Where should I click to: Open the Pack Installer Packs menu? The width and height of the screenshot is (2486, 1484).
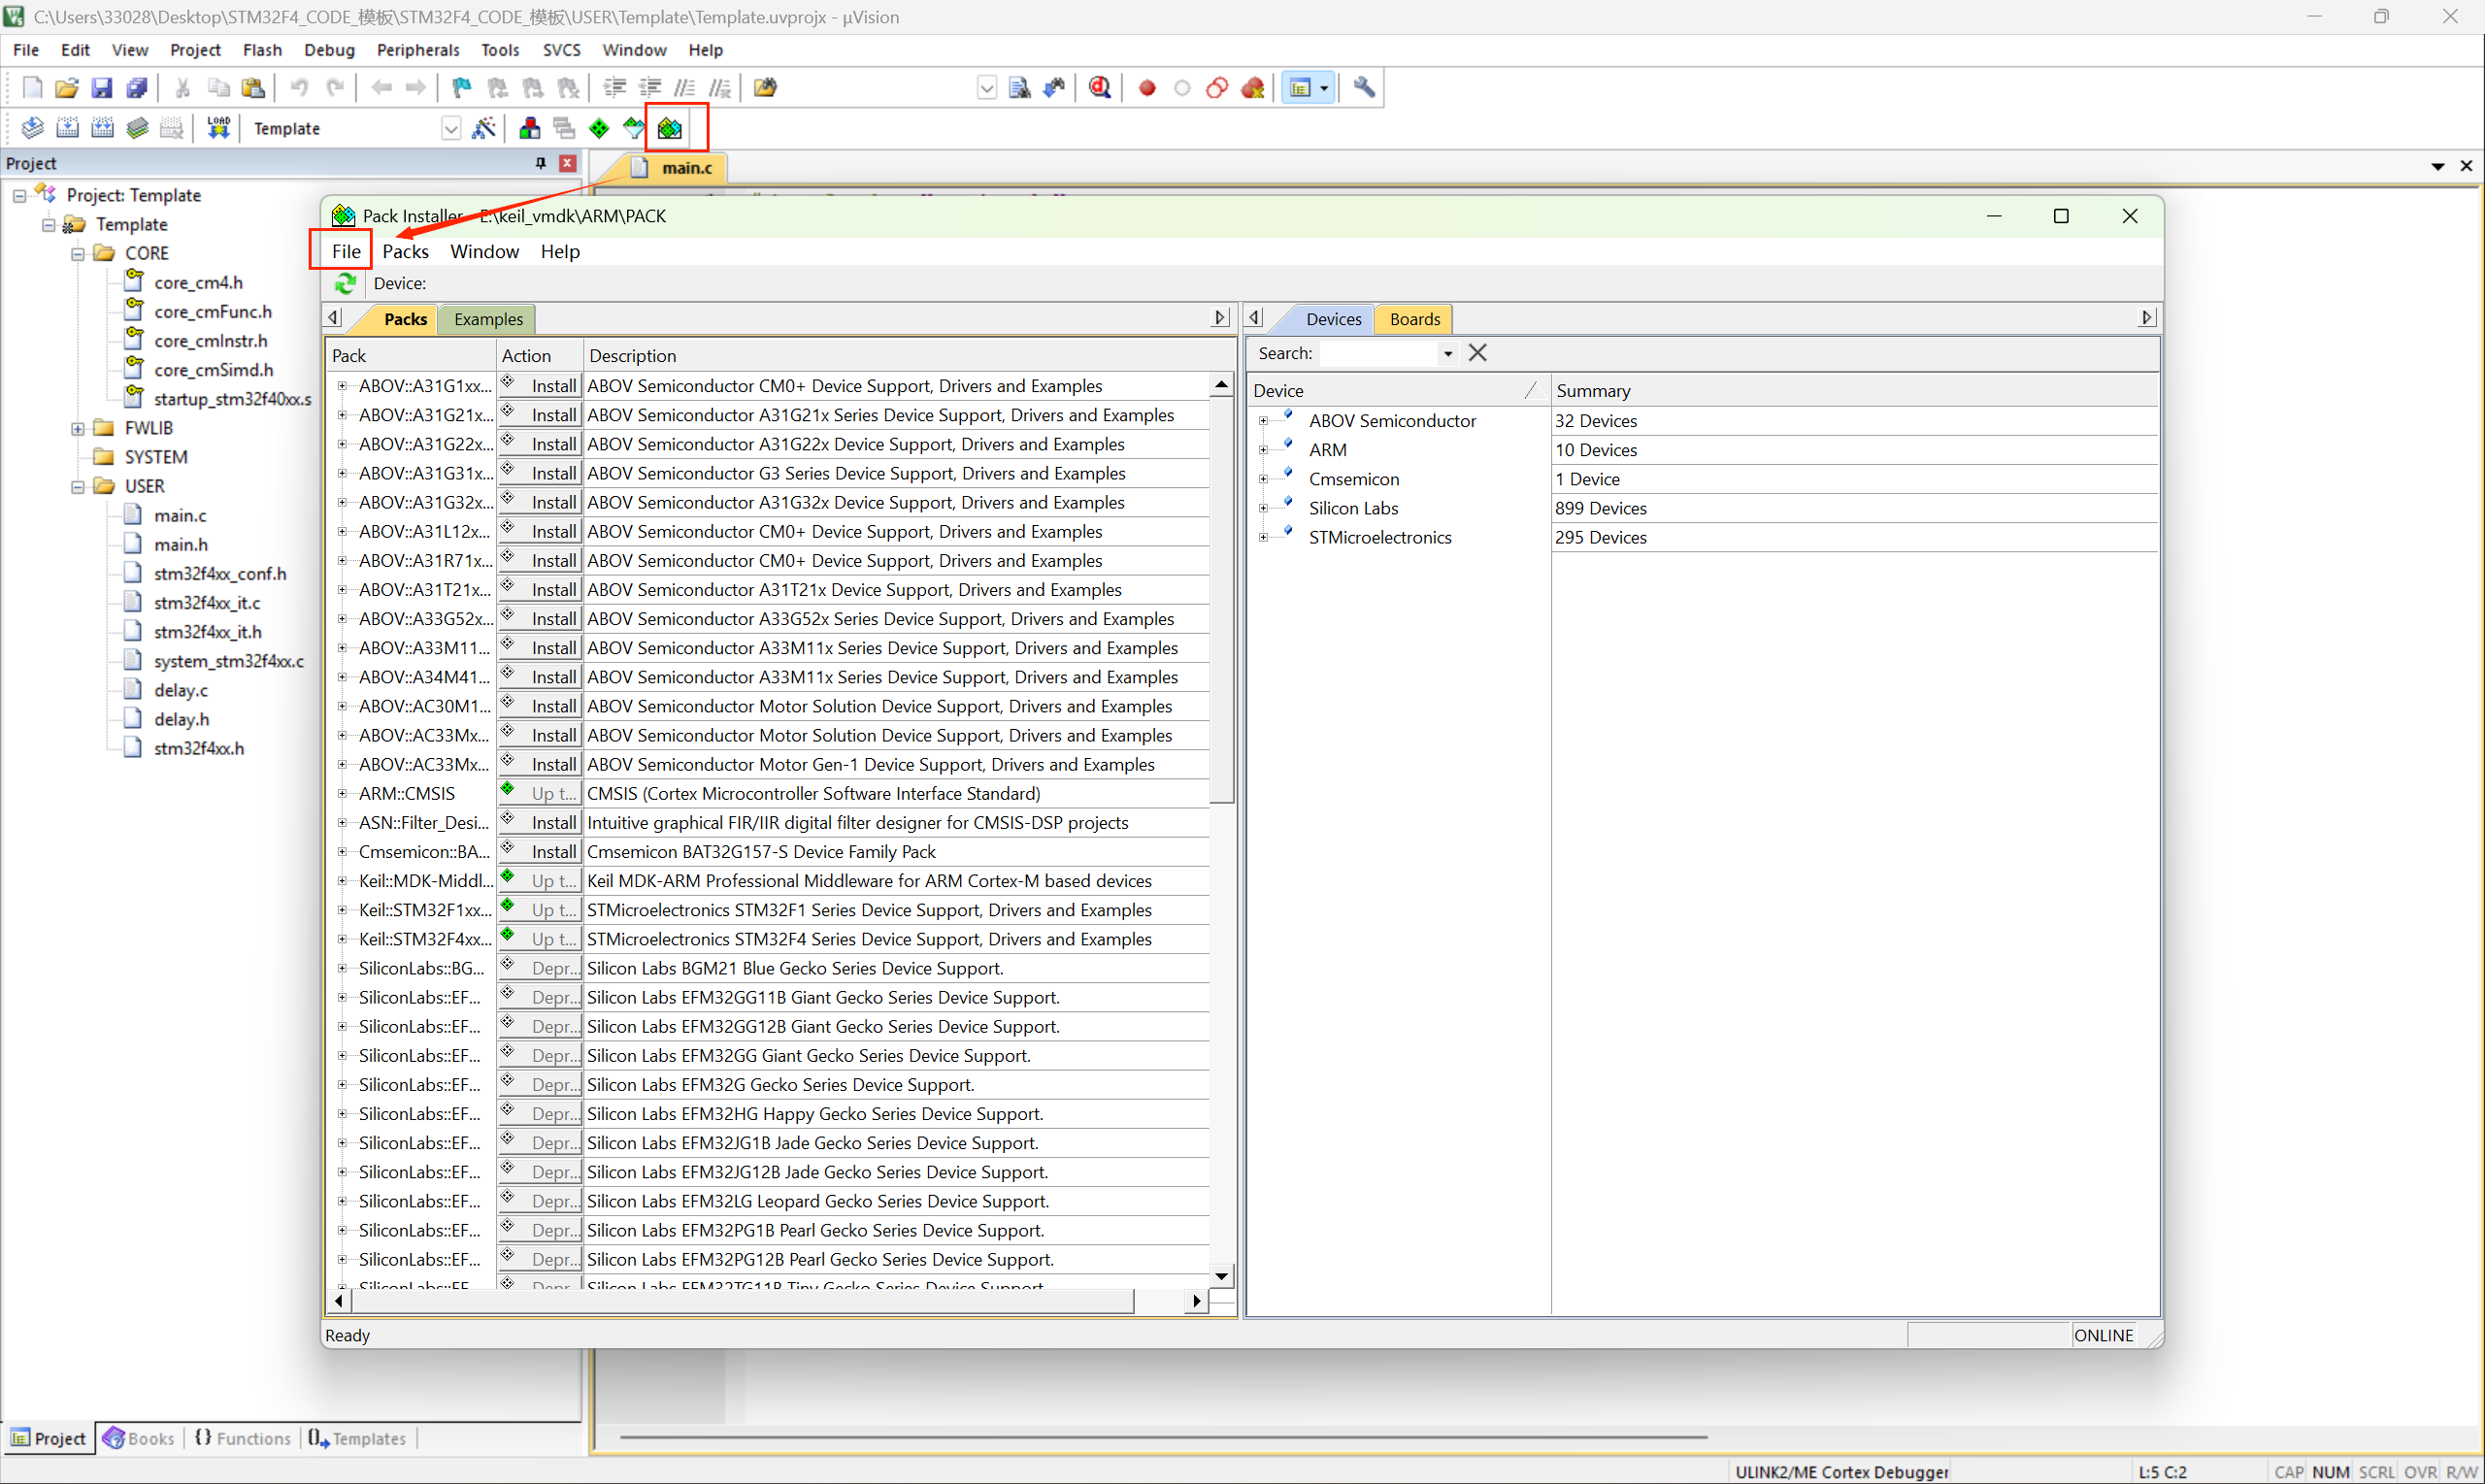405,252
